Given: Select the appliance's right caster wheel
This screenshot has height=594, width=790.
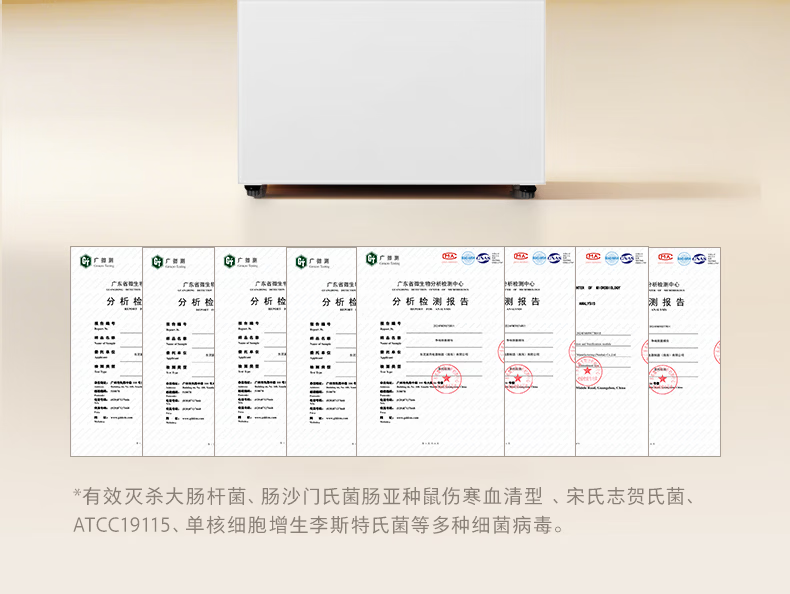Looking at the screenshot, I should [x=531, y=188].
